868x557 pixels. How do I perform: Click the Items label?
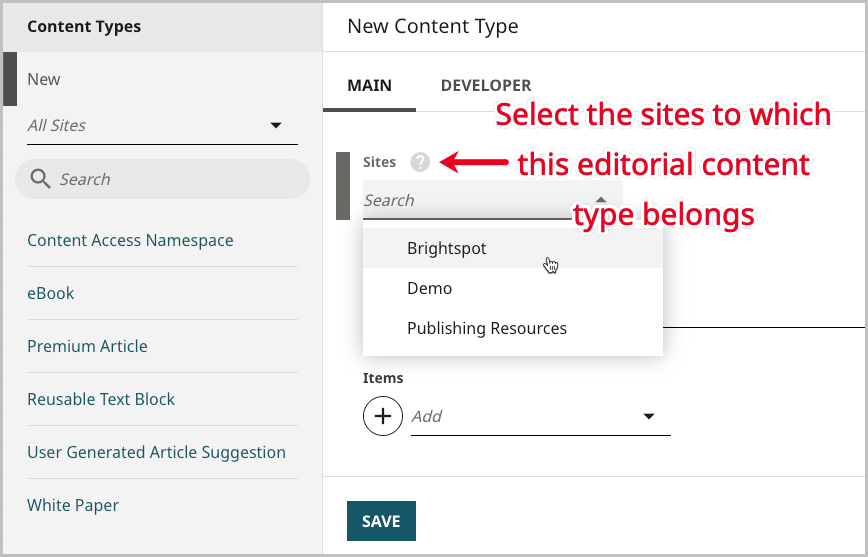coord(383,378)
